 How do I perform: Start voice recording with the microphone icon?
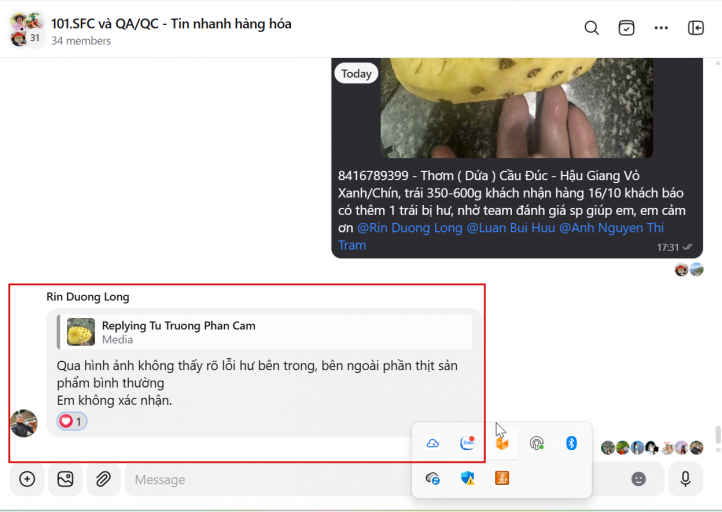pos(685,479)
